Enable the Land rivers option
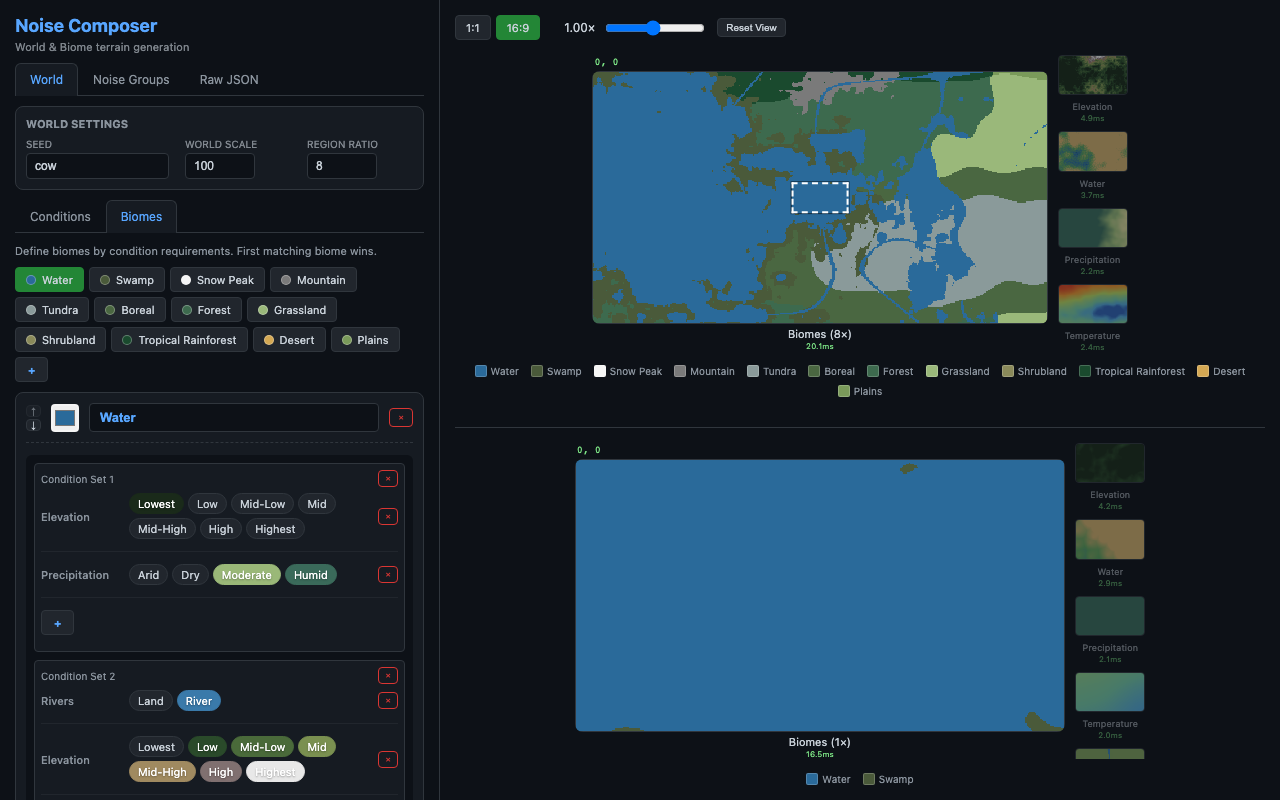The height and width of the screenshot is (800, 1280). click(x=151, y=701)
